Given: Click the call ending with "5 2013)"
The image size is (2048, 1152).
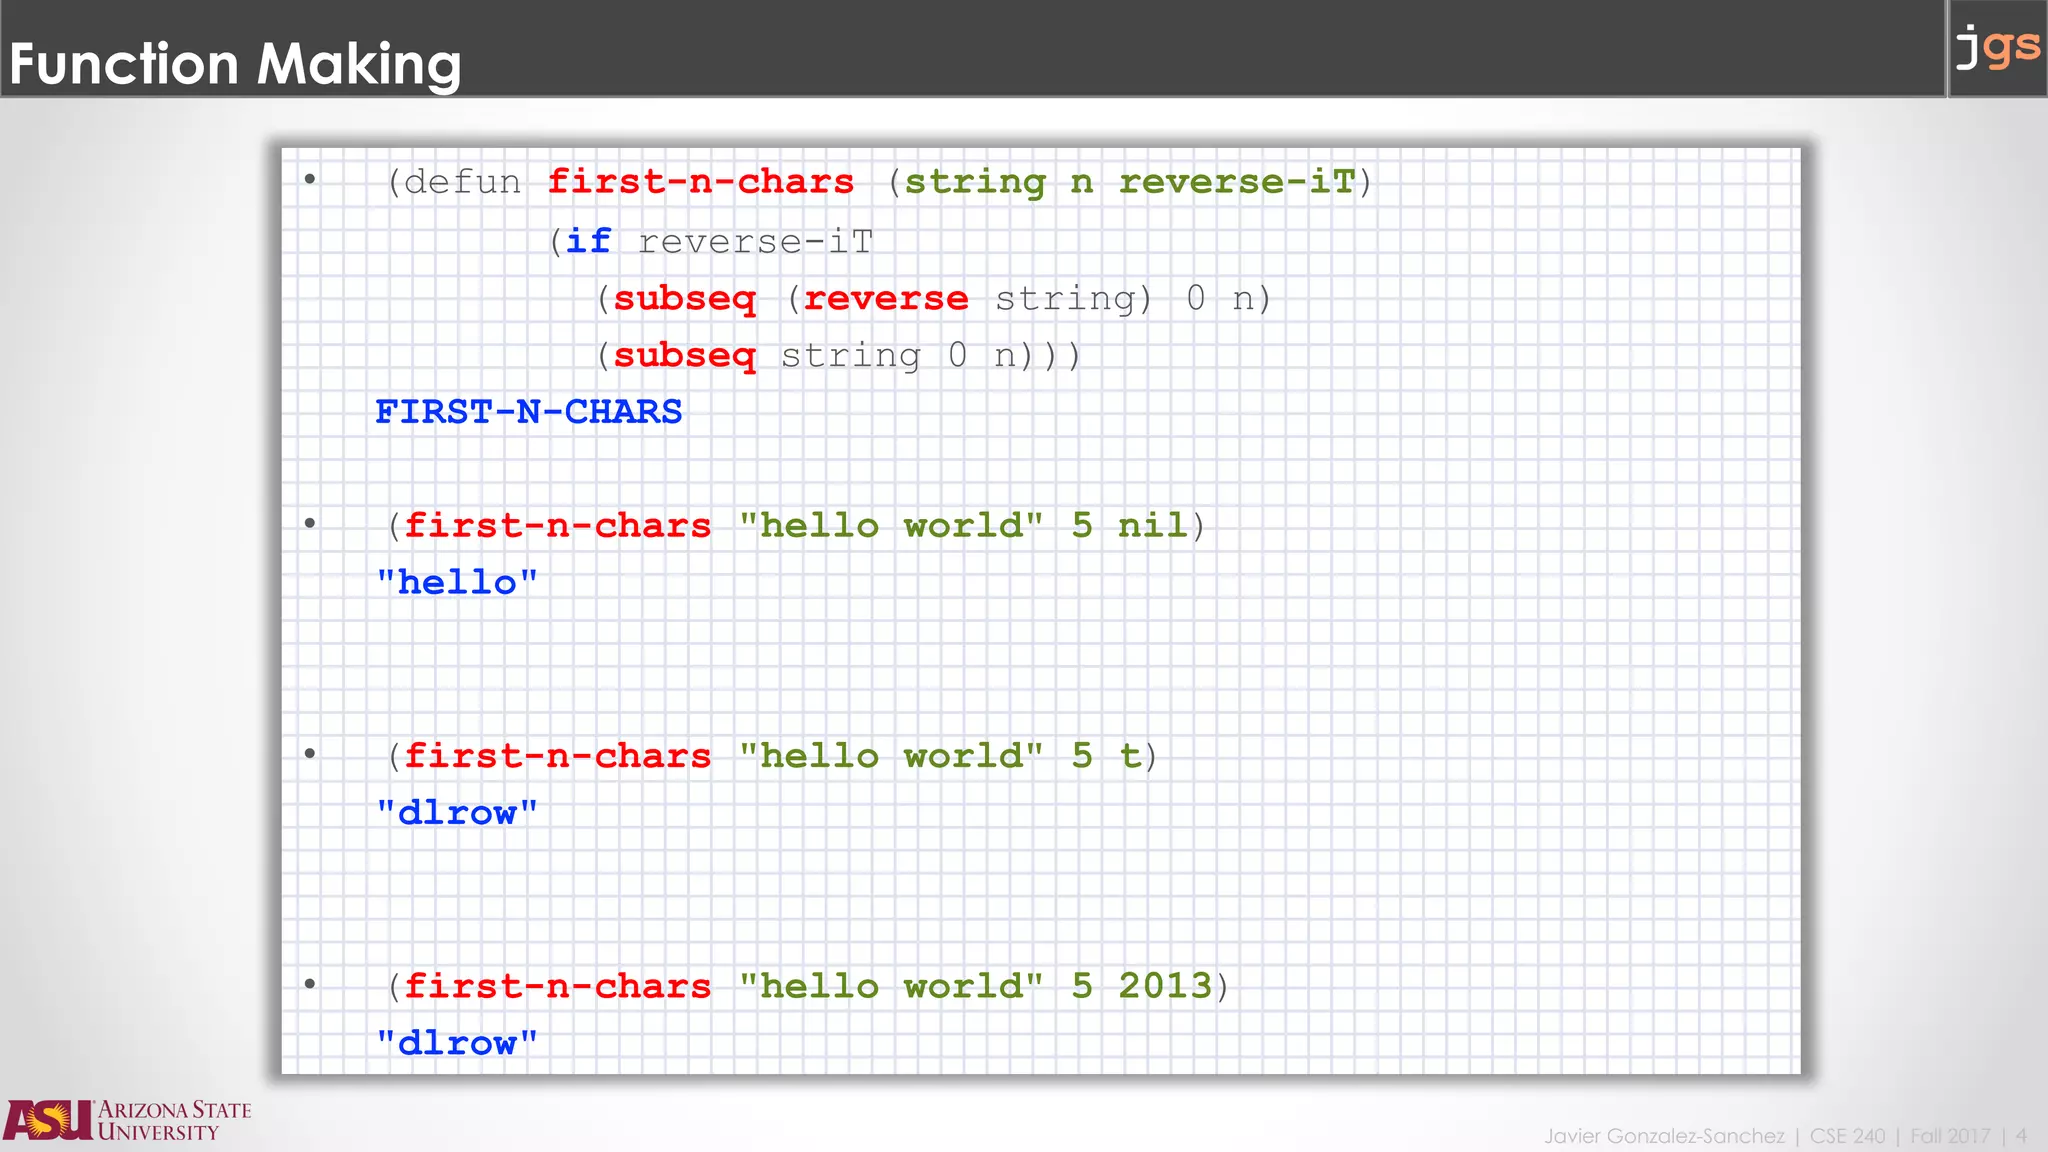Looking at the screenshot, I should (x=808, y=986).
